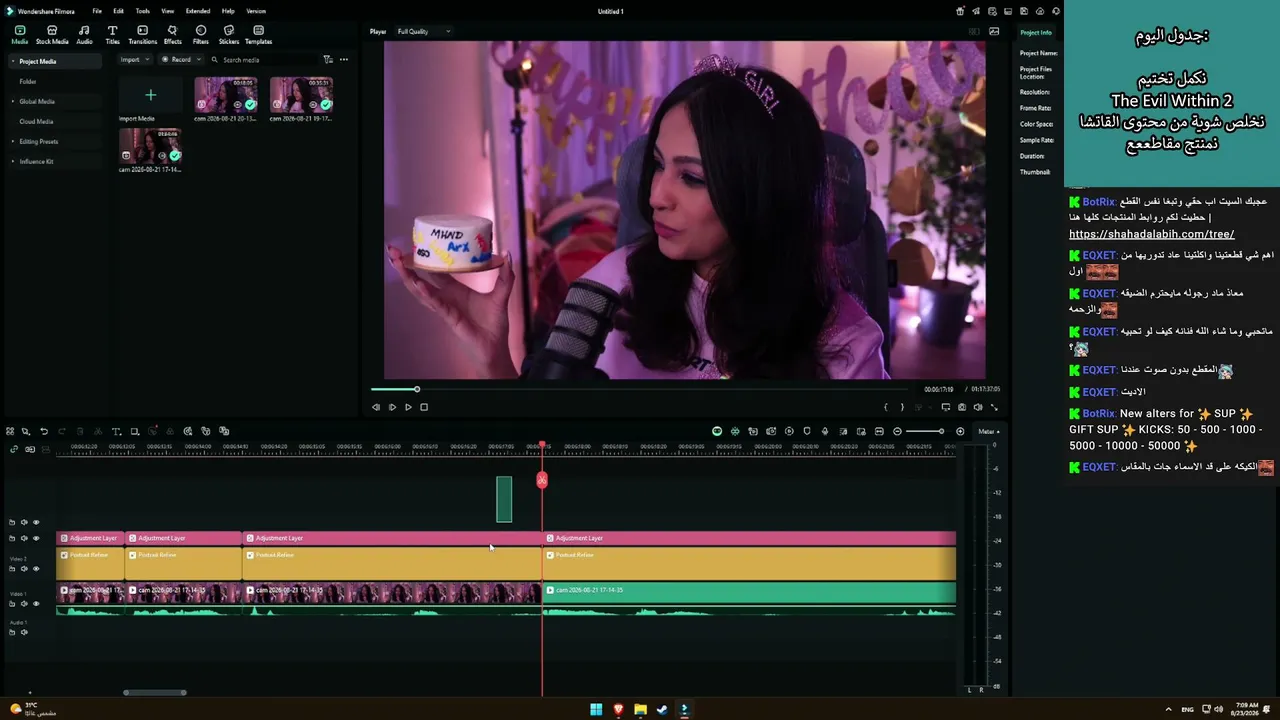The height and width of the screenshot is (720, 1280).
Task: Click the timeline zoom-out minus button
Action: [897, 431]
